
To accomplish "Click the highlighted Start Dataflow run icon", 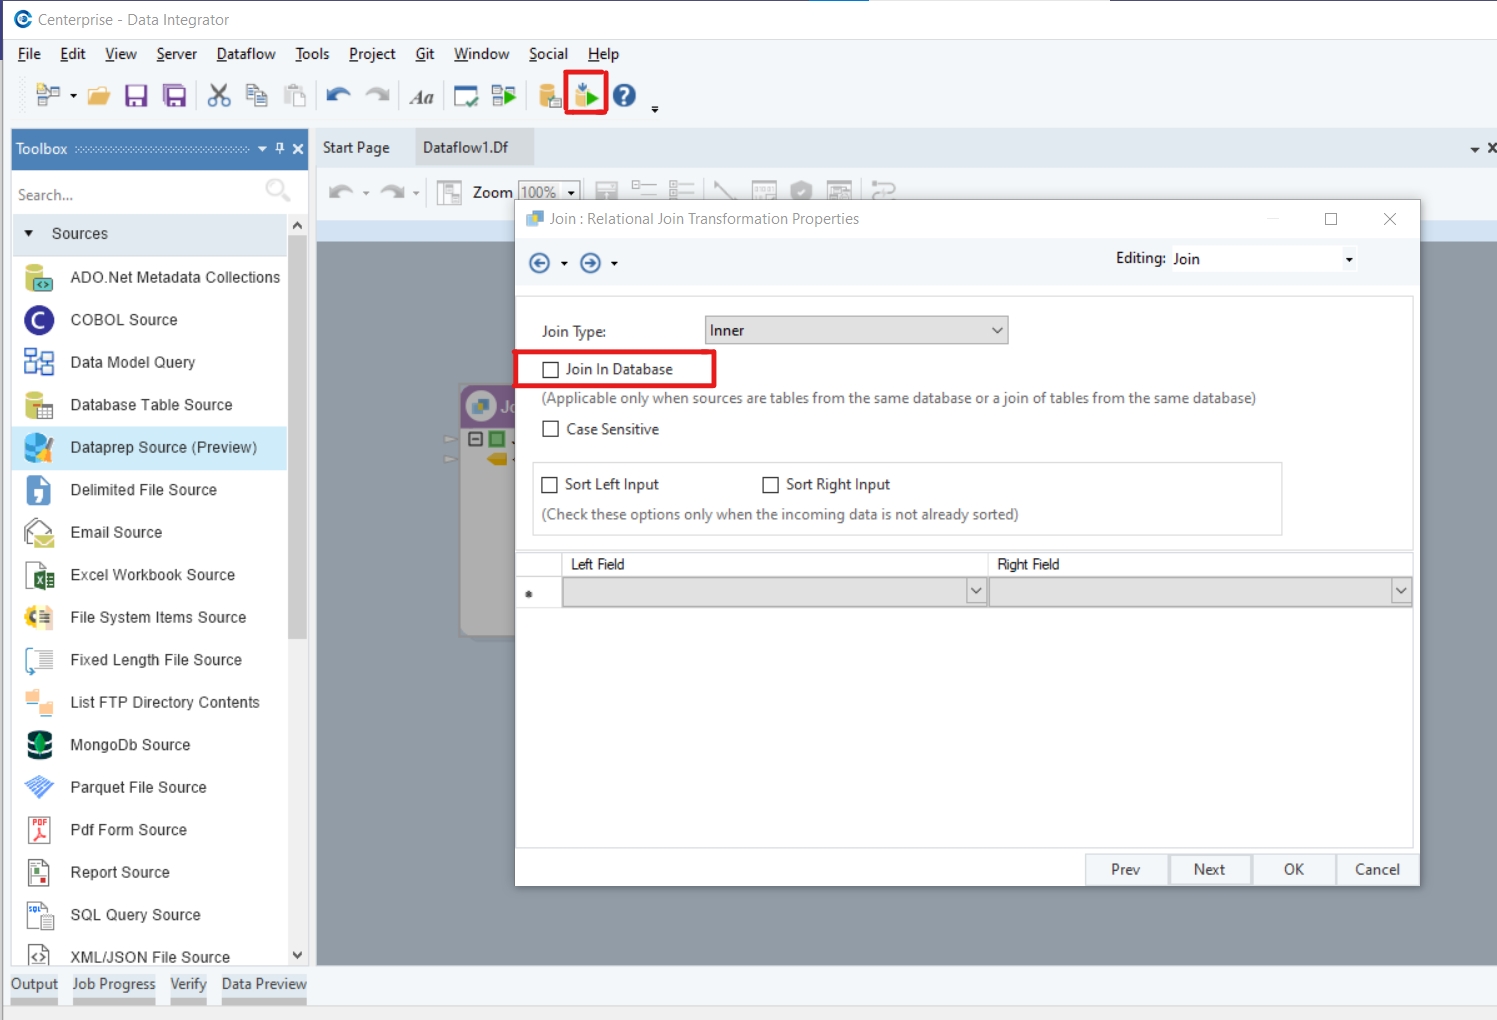I will (587, 96).
